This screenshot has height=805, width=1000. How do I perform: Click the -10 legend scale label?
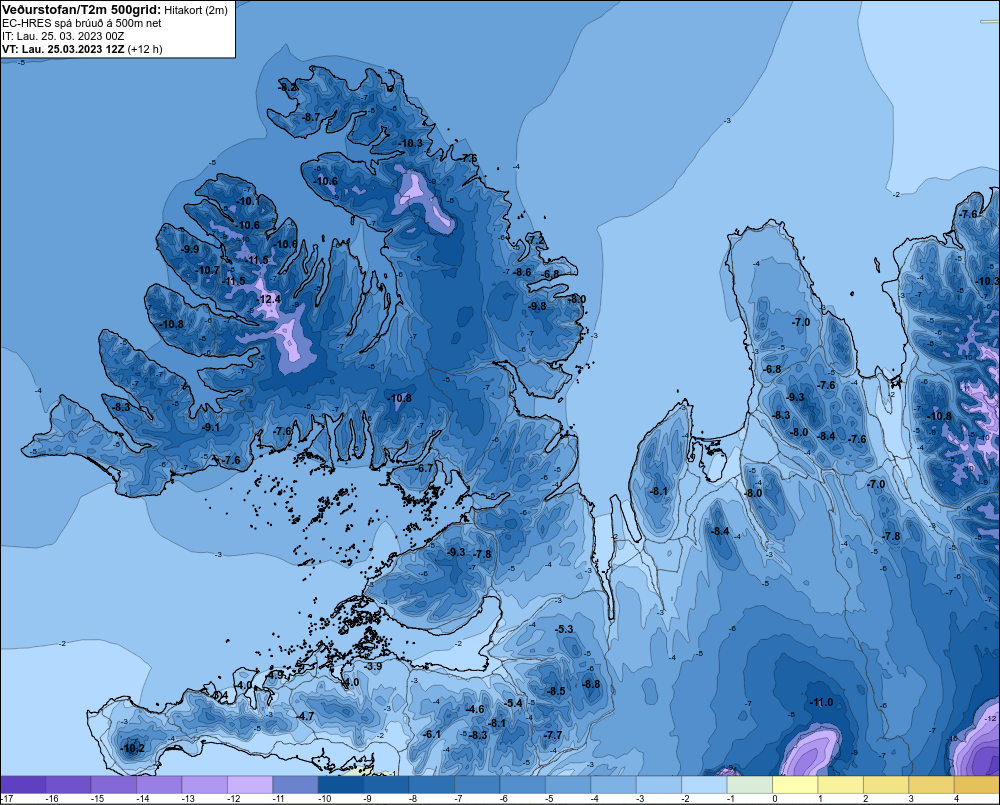point(324,799)
